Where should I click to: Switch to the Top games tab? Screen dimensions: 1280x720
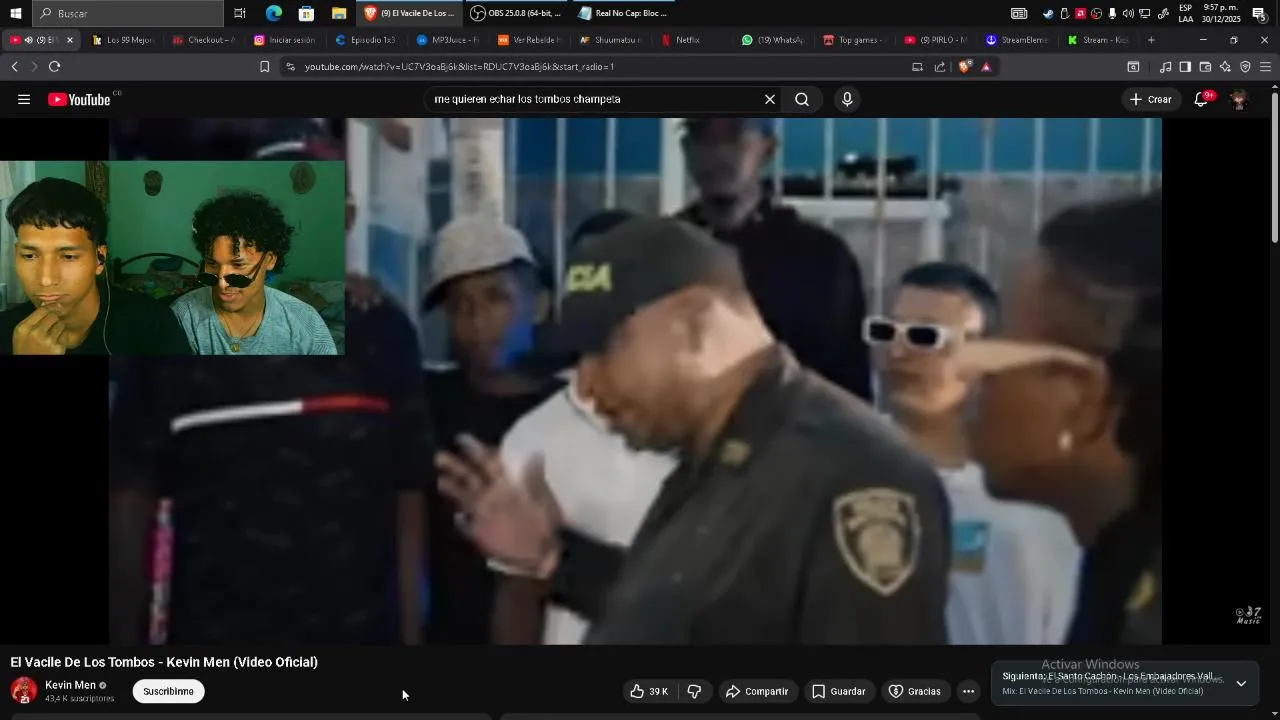tap(854, 40)
